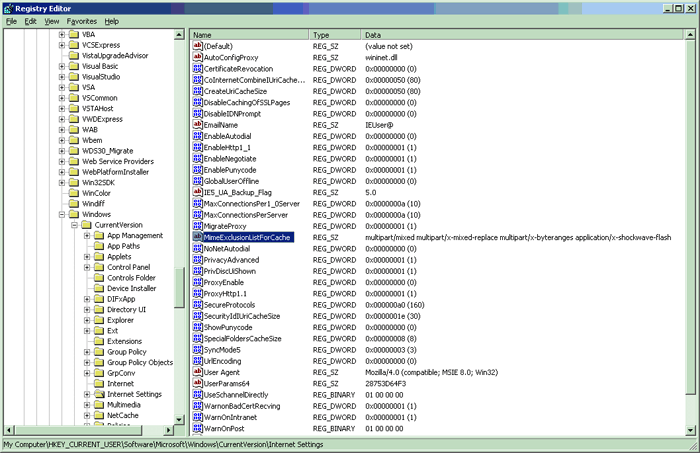Open the View menu
Viewport: 700px width, 453px height.
tap(51, 21)
